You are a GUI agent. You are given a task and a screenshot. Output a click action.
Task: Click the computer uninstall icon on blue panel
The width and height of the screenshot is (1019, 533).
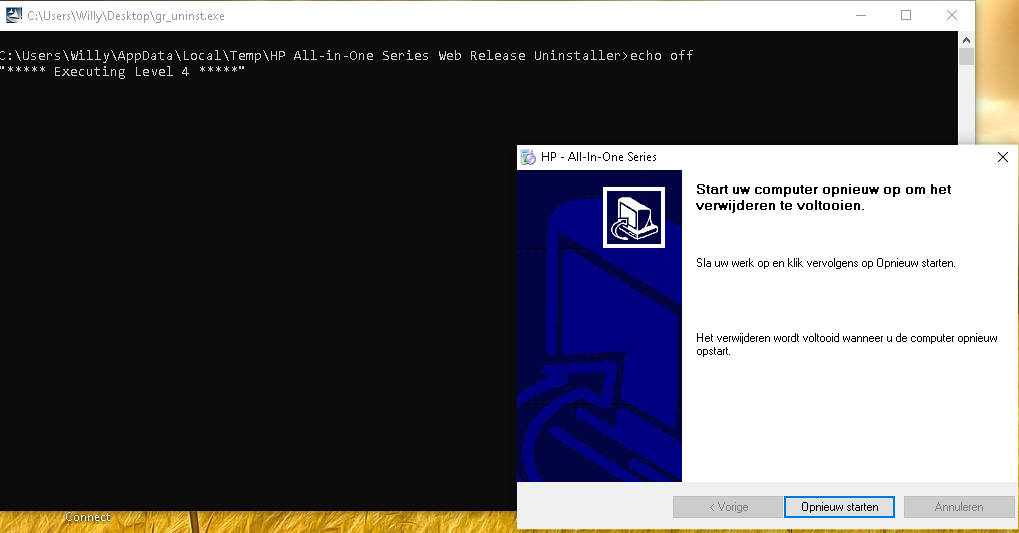point(633,215)
